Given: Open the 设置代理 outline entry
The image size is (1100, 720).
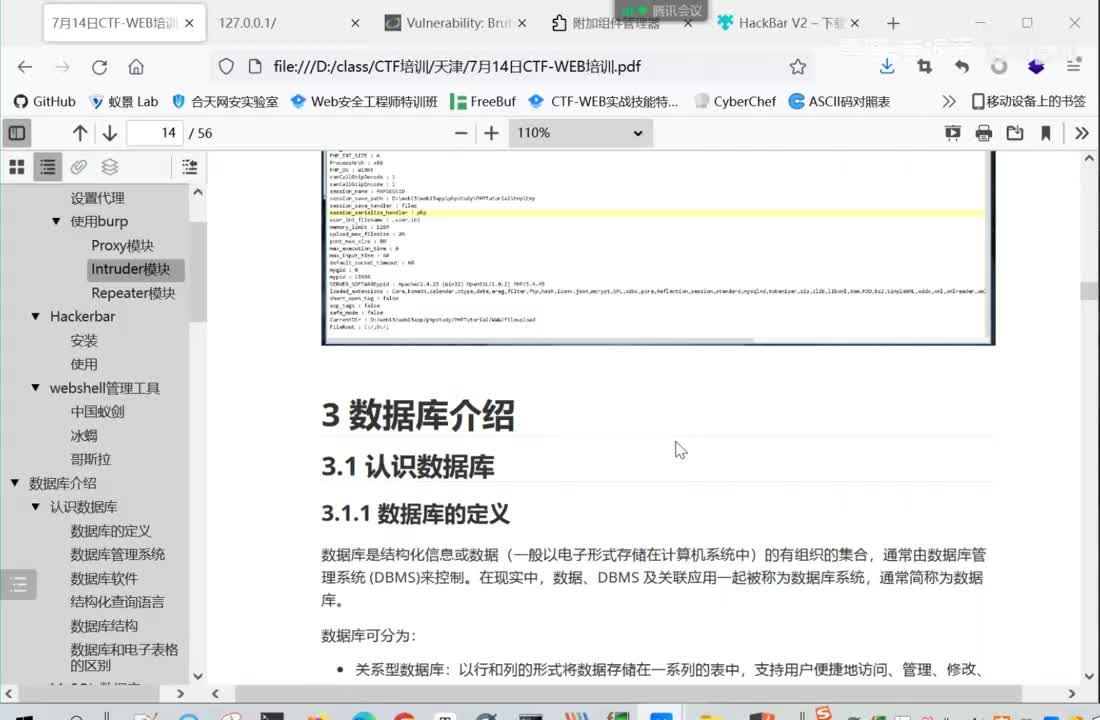Looking at the screenshot, I should [x=98, y=198].
